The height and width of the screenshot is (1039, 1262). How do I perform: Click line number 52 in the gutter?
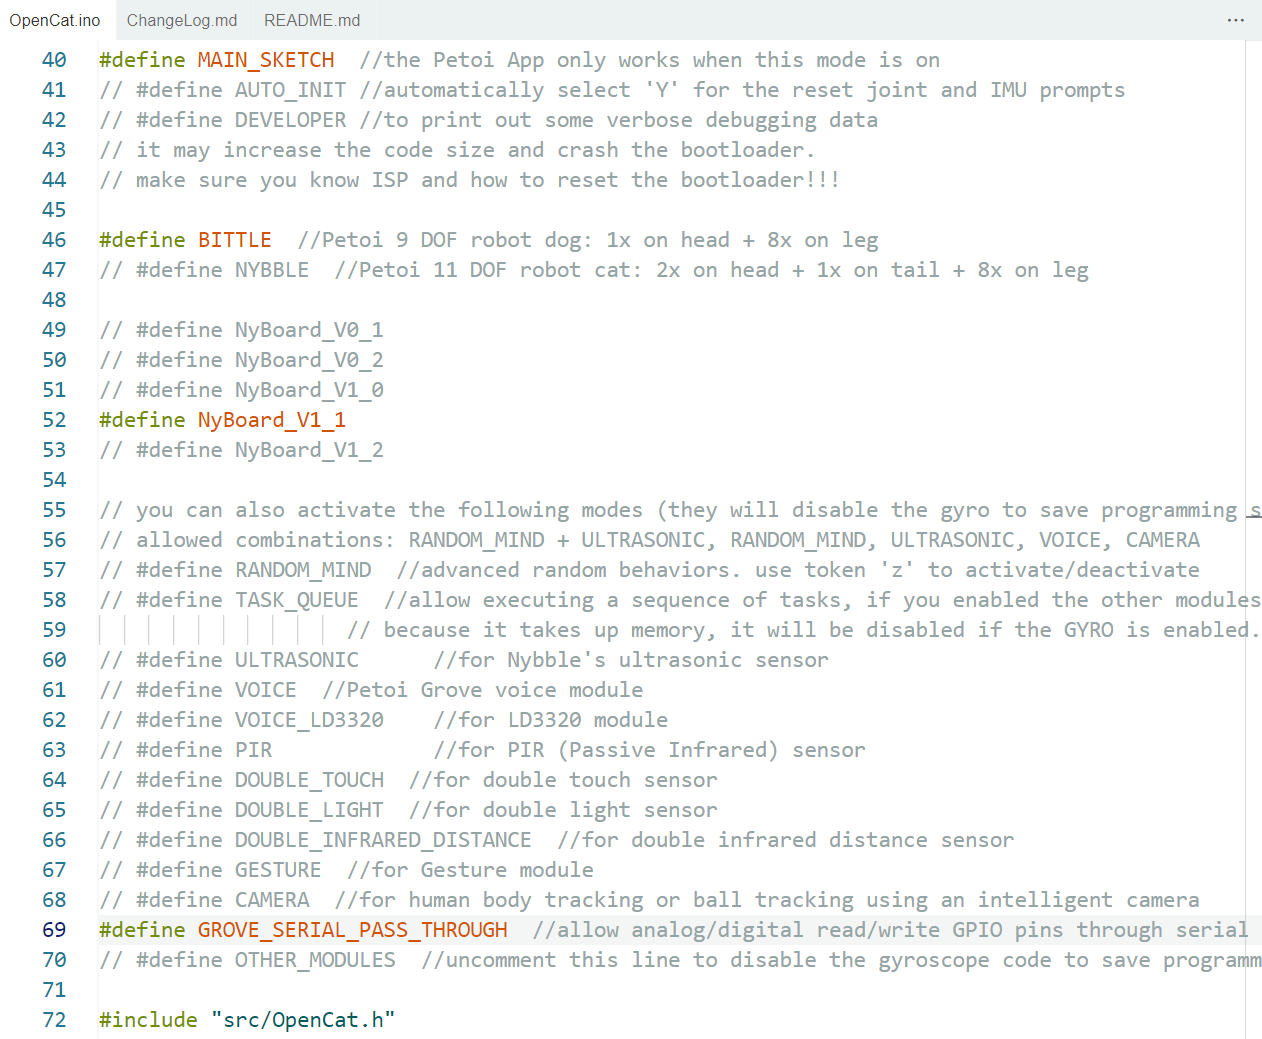click(x=54, y=420)
